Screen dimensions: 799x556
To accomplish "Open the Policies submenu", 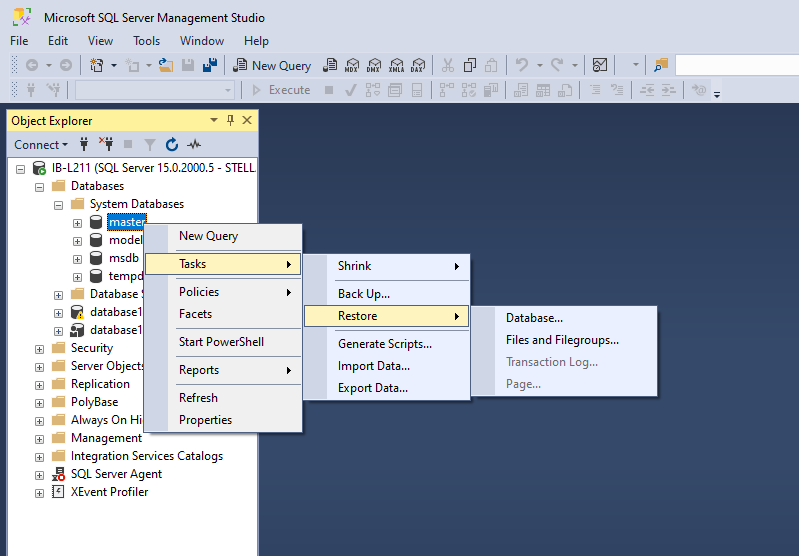I will [223, 292].
